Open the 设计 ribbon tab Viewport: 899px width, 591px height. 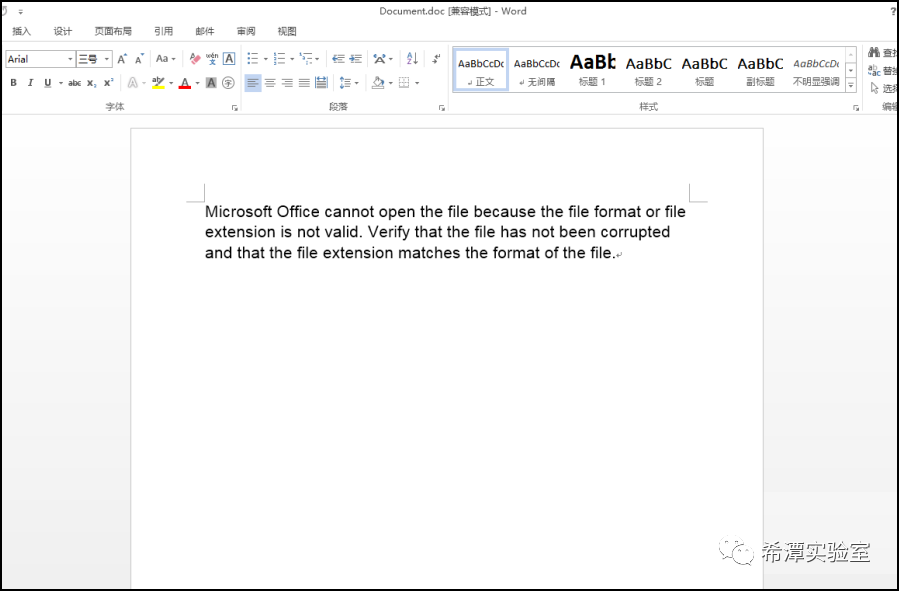[62, 31]
